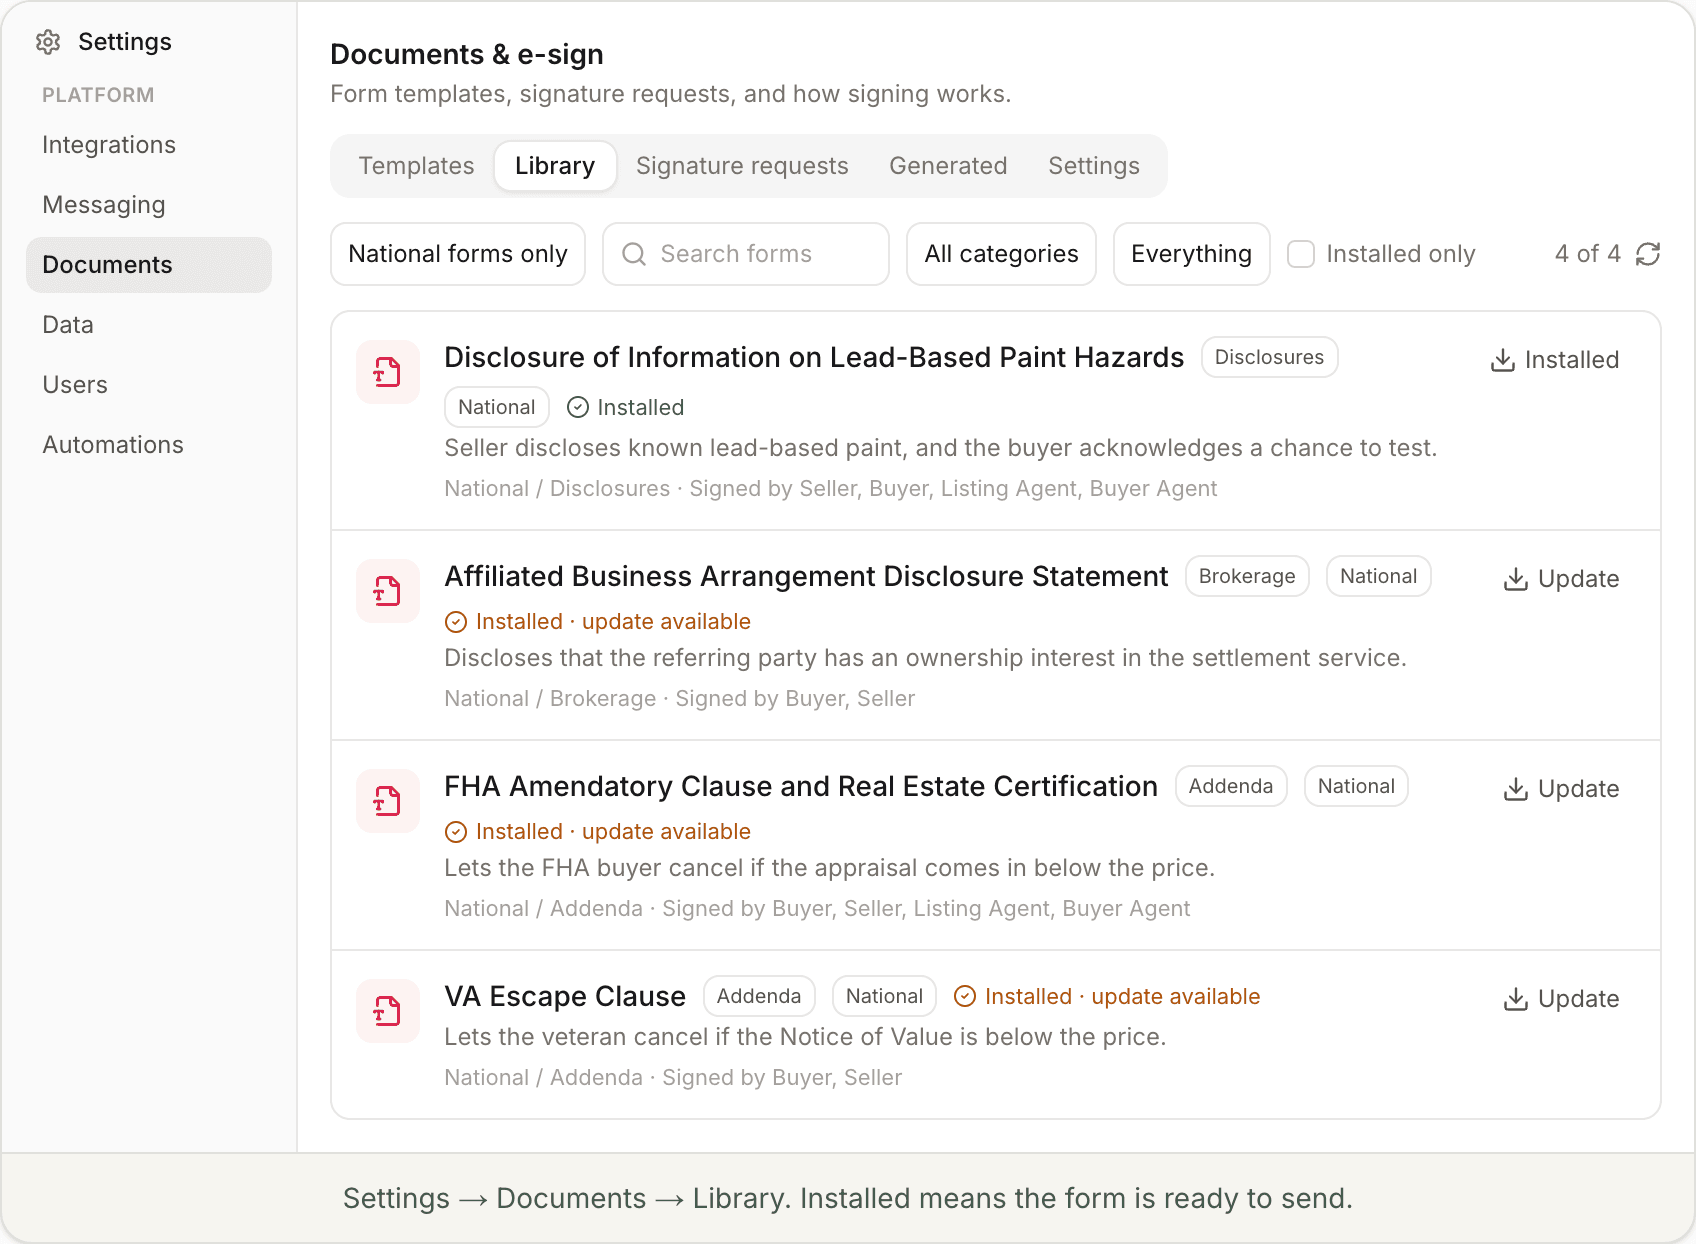This screenshot has height=1244, width=1696.
Task: Focus the Search forms input field
Action: click(746, 254)
